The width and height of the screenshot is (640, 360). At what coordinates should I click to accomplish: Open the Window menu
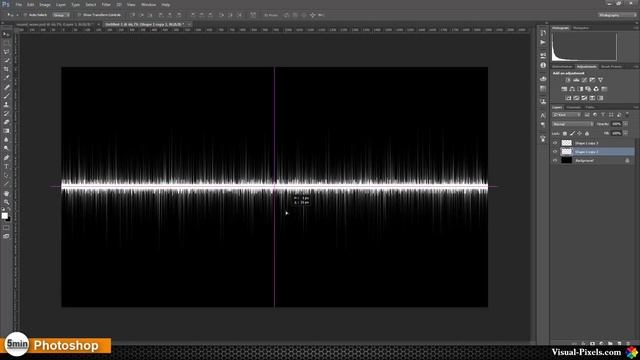149,4
